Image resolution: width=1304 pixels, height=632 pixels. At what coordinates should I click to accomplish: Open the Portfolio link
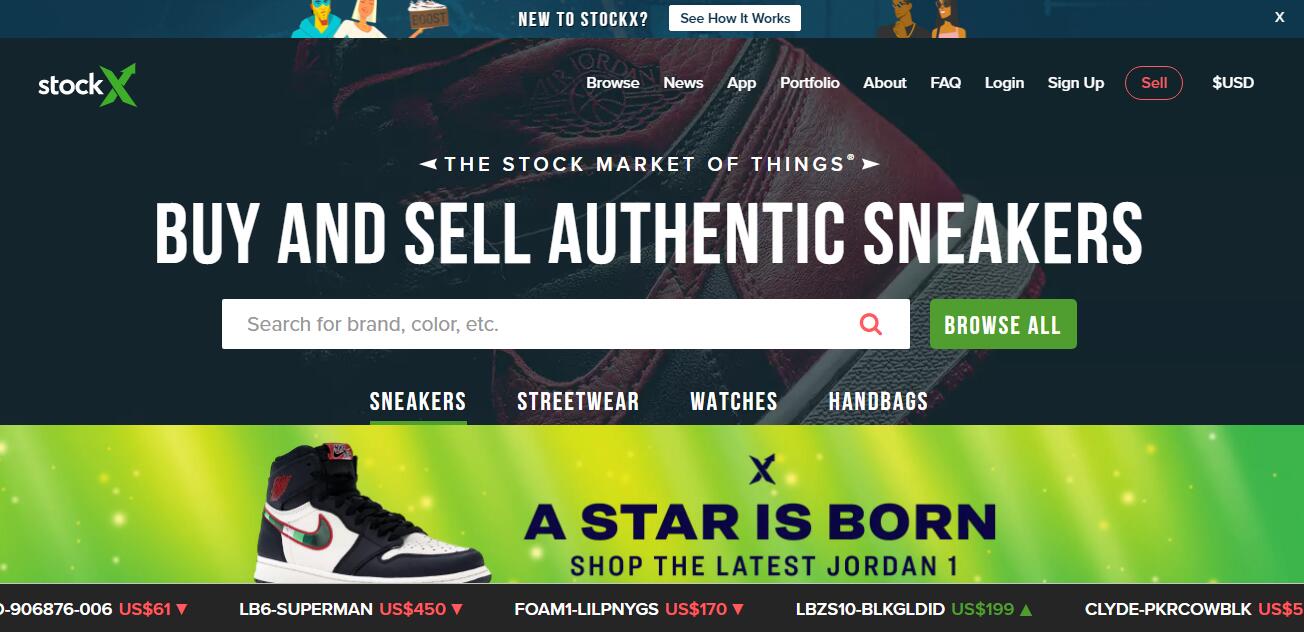pos(810,83)
